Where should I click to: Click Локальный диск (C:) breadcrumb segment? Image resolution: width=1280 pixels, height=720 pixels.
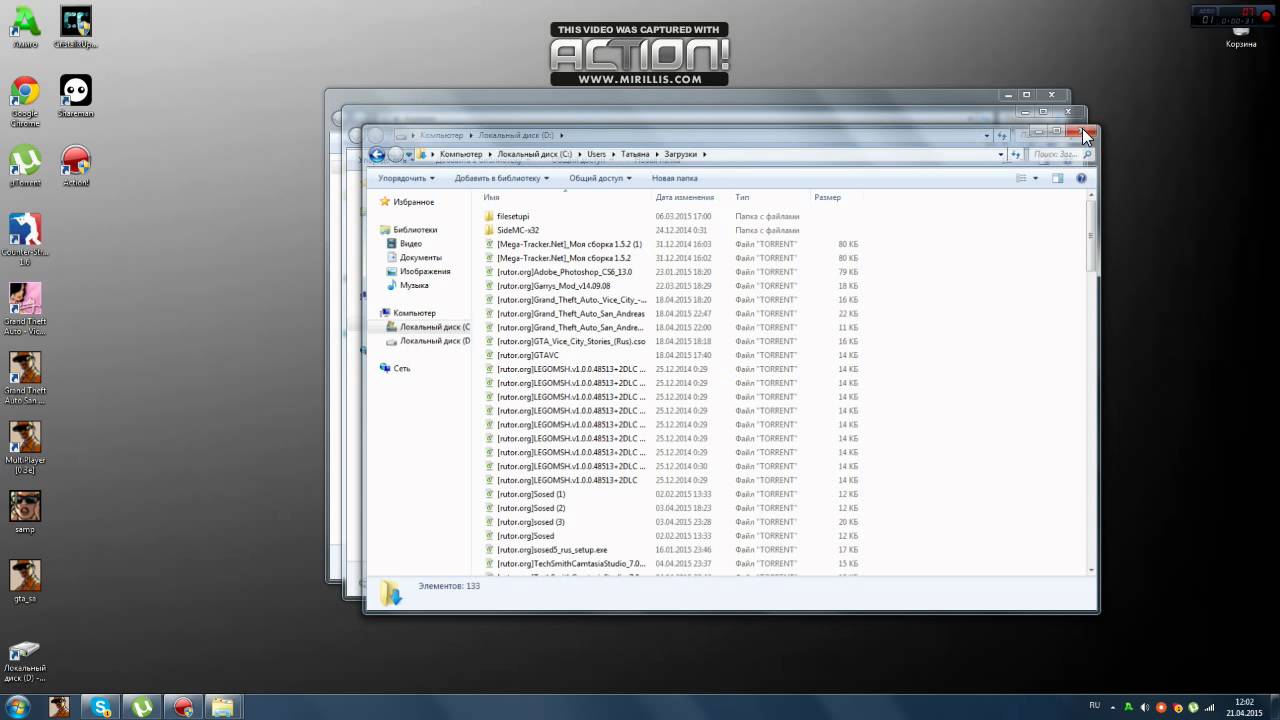point(534,154)
